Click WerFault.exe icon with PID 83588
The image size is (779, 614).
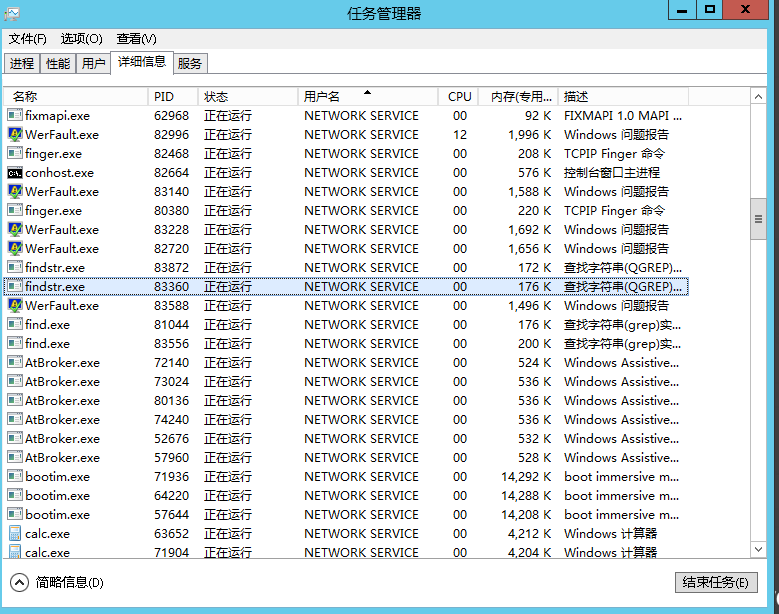coord(15,305)
